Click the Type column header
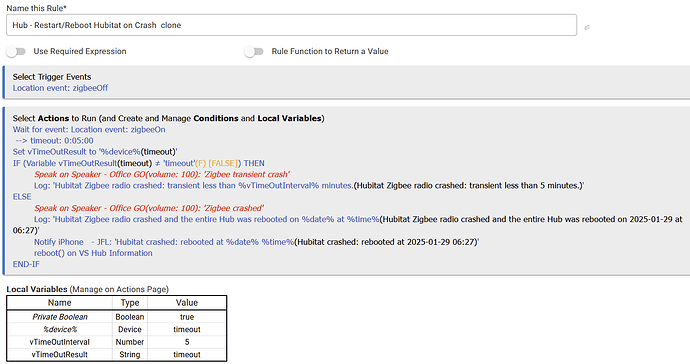The image size is (690, 364). 130,303
